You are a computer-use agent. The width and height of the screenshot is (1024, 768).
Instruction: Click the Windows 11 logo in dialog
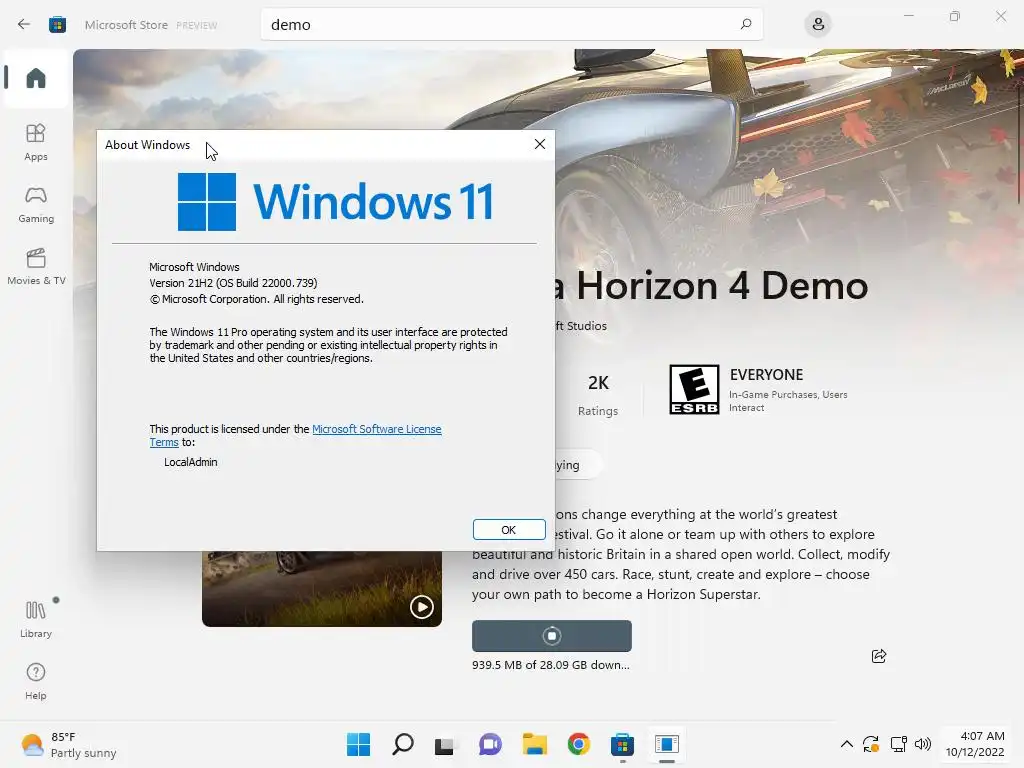tap(335, 202)
